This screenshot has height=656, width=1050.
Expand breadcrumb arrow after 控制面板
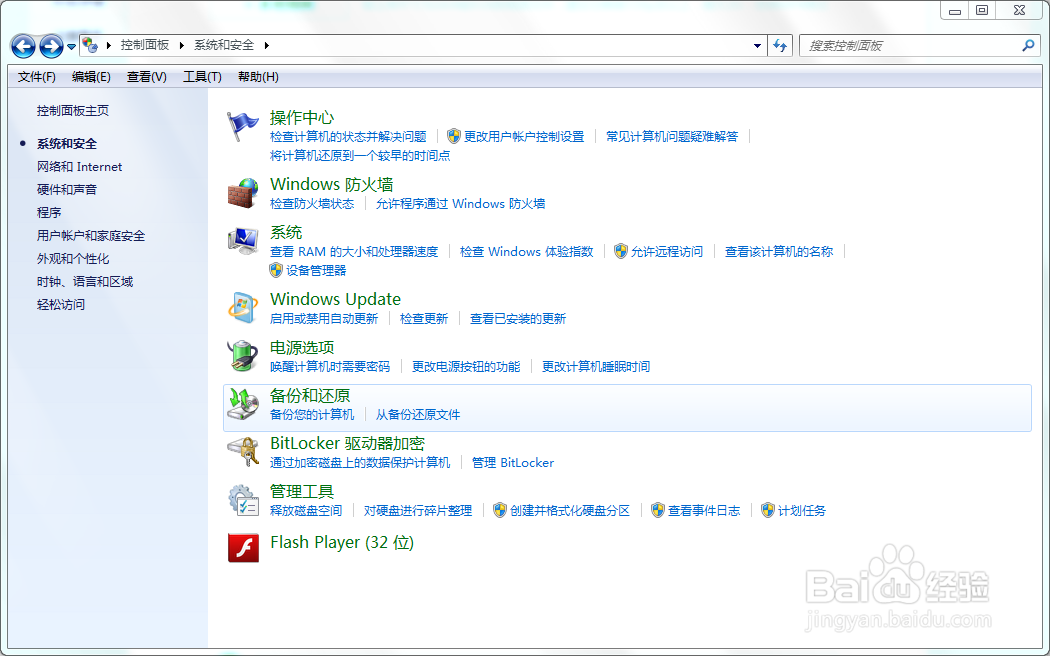(x=181, y=45)
